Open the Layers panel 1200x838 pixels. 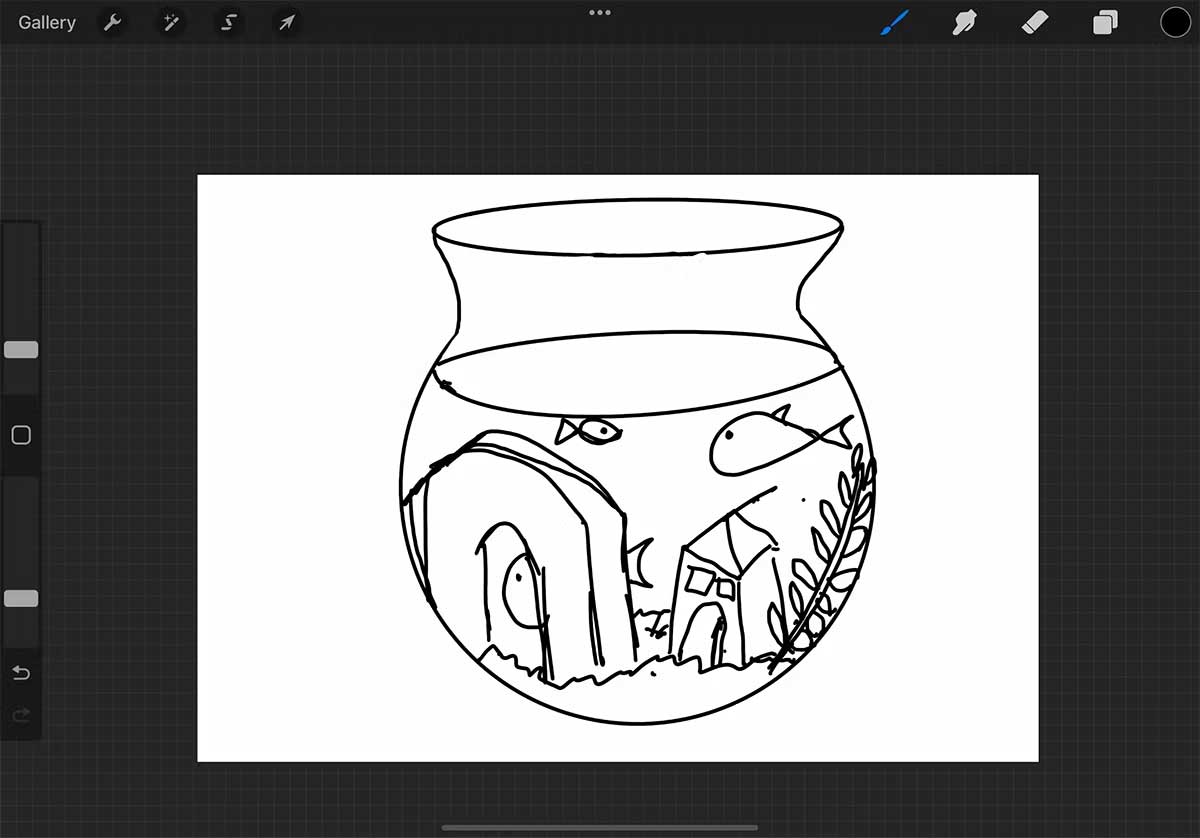[1105, 22]
